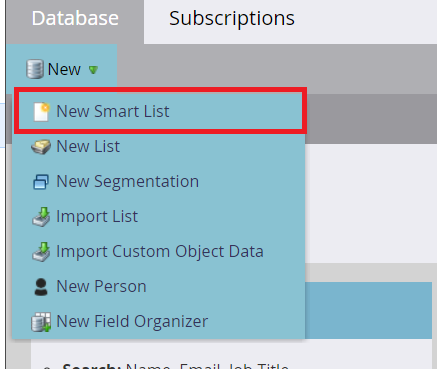Click the Import List green arrow icon

click(41, 217)
